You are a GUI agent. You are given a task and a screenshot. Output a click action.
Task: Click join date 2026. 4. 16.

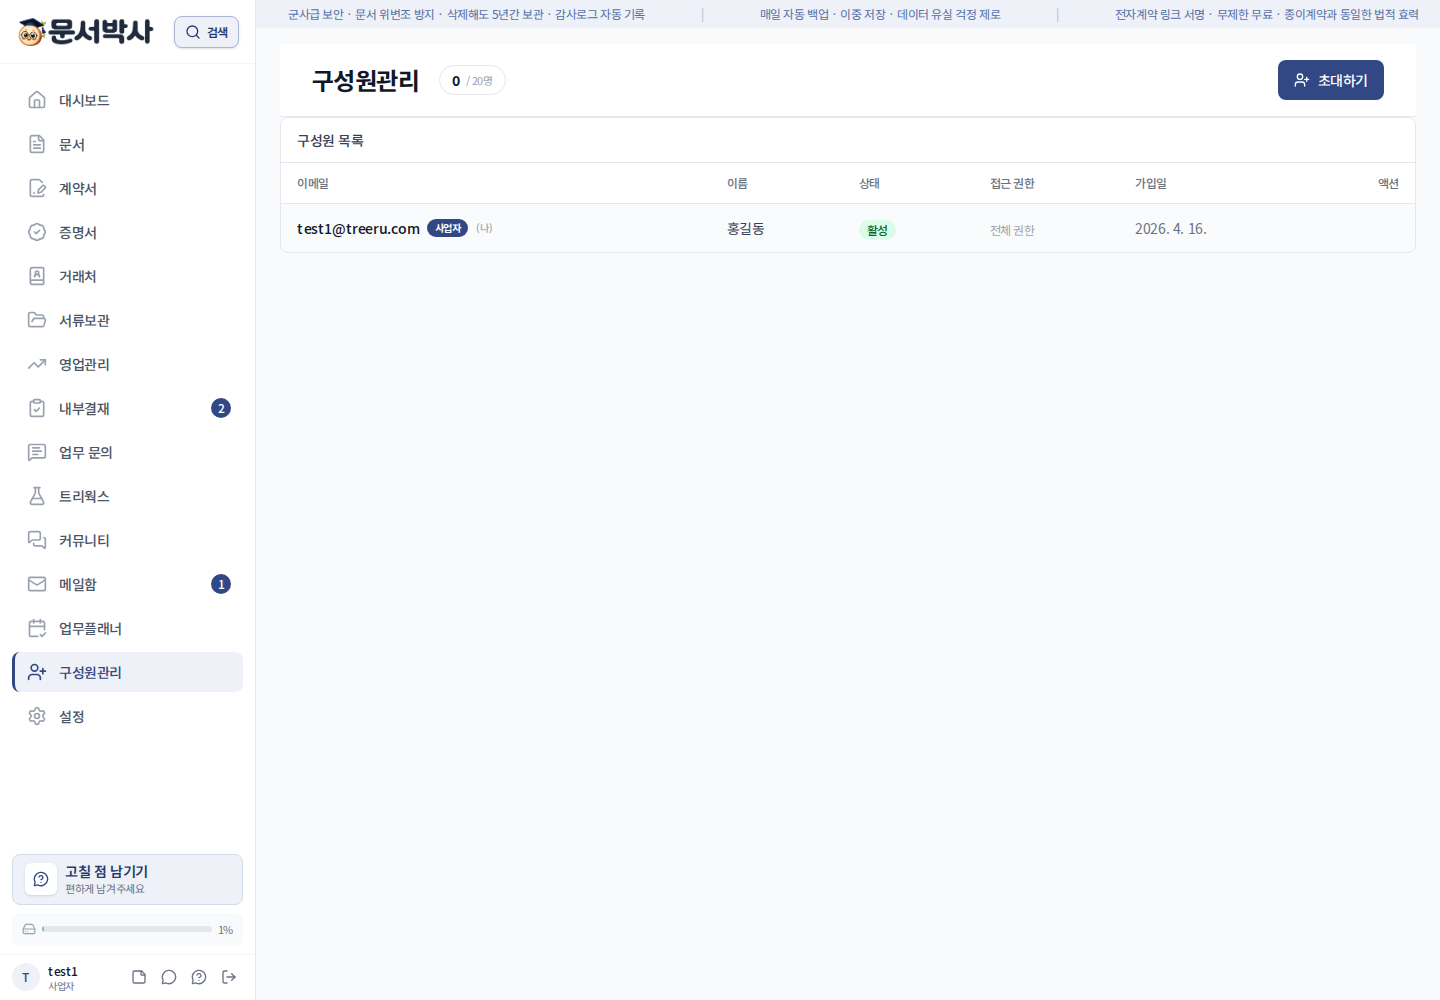pos(1171,229)
